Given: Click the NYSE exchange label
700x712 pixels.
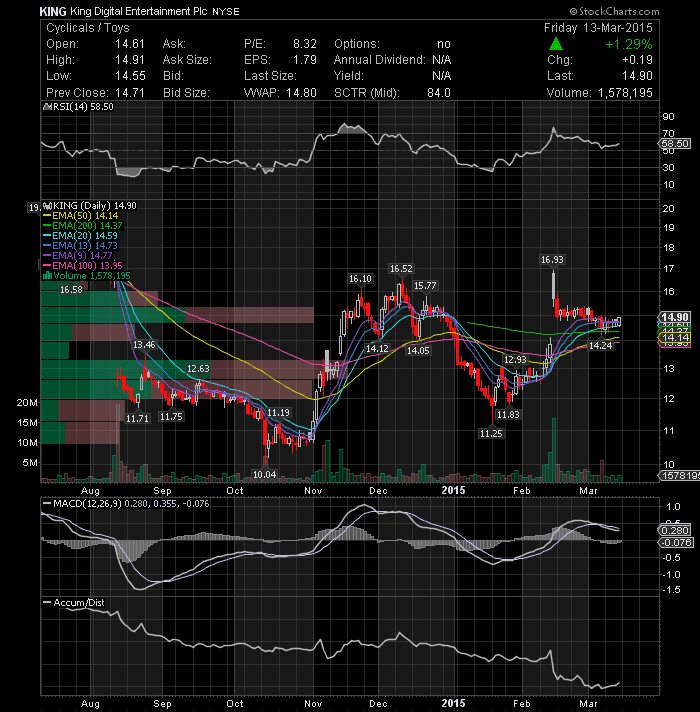Looking at the screenshot, I should pyautogui.click(x=226, y=12).
